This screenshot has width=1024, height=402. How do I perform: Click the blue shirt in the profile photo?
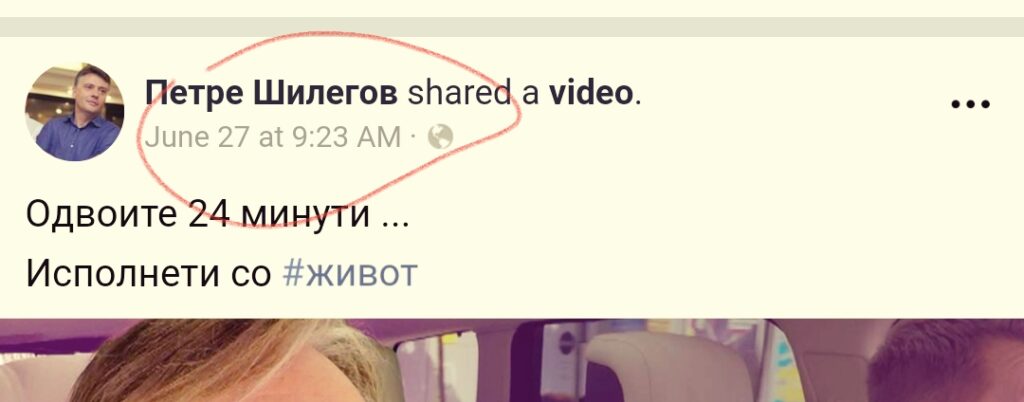coord(78,138)
